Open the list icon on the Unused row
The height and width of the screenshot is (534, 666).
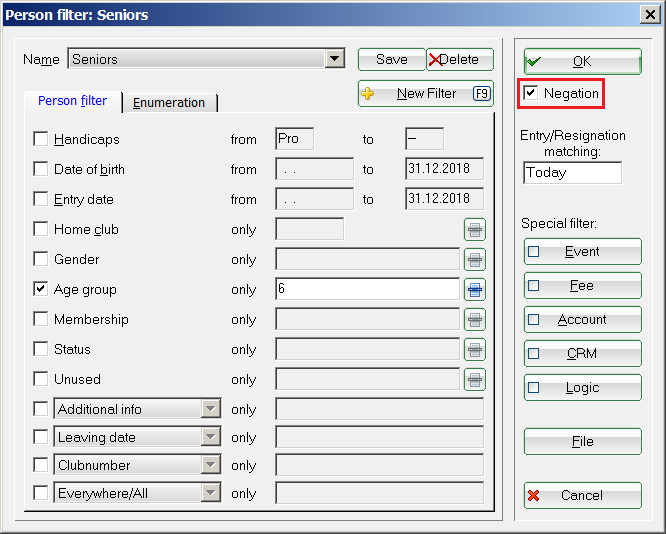point(474,380)
